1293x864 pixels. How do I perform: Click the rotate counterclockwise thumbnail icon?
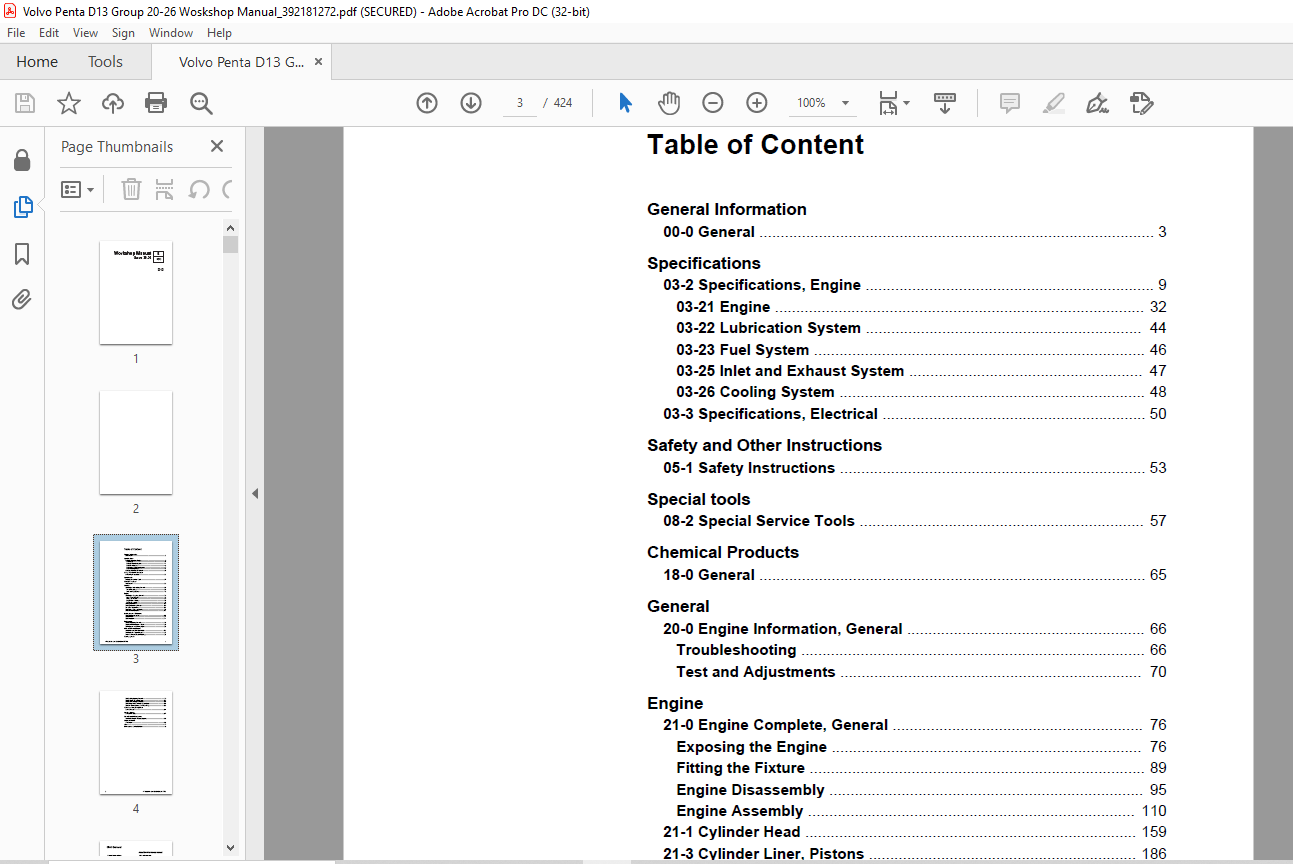coord(199,189)
